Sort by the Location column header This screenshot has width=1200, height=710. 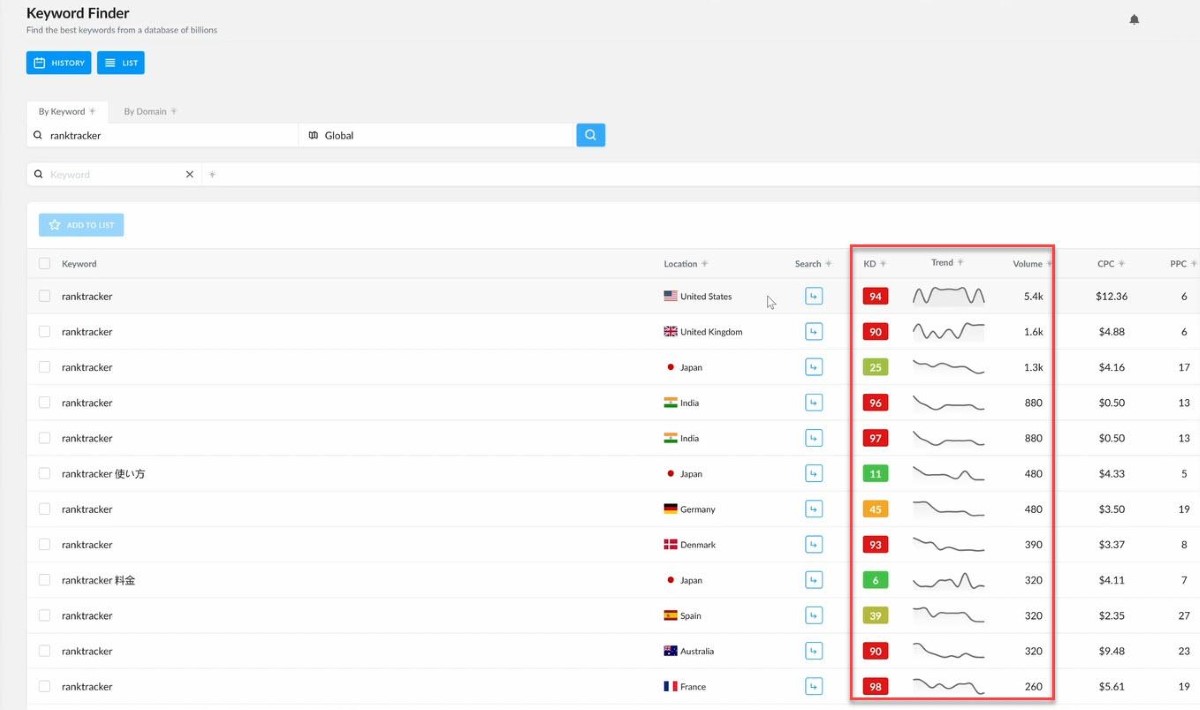coord(685,264)
